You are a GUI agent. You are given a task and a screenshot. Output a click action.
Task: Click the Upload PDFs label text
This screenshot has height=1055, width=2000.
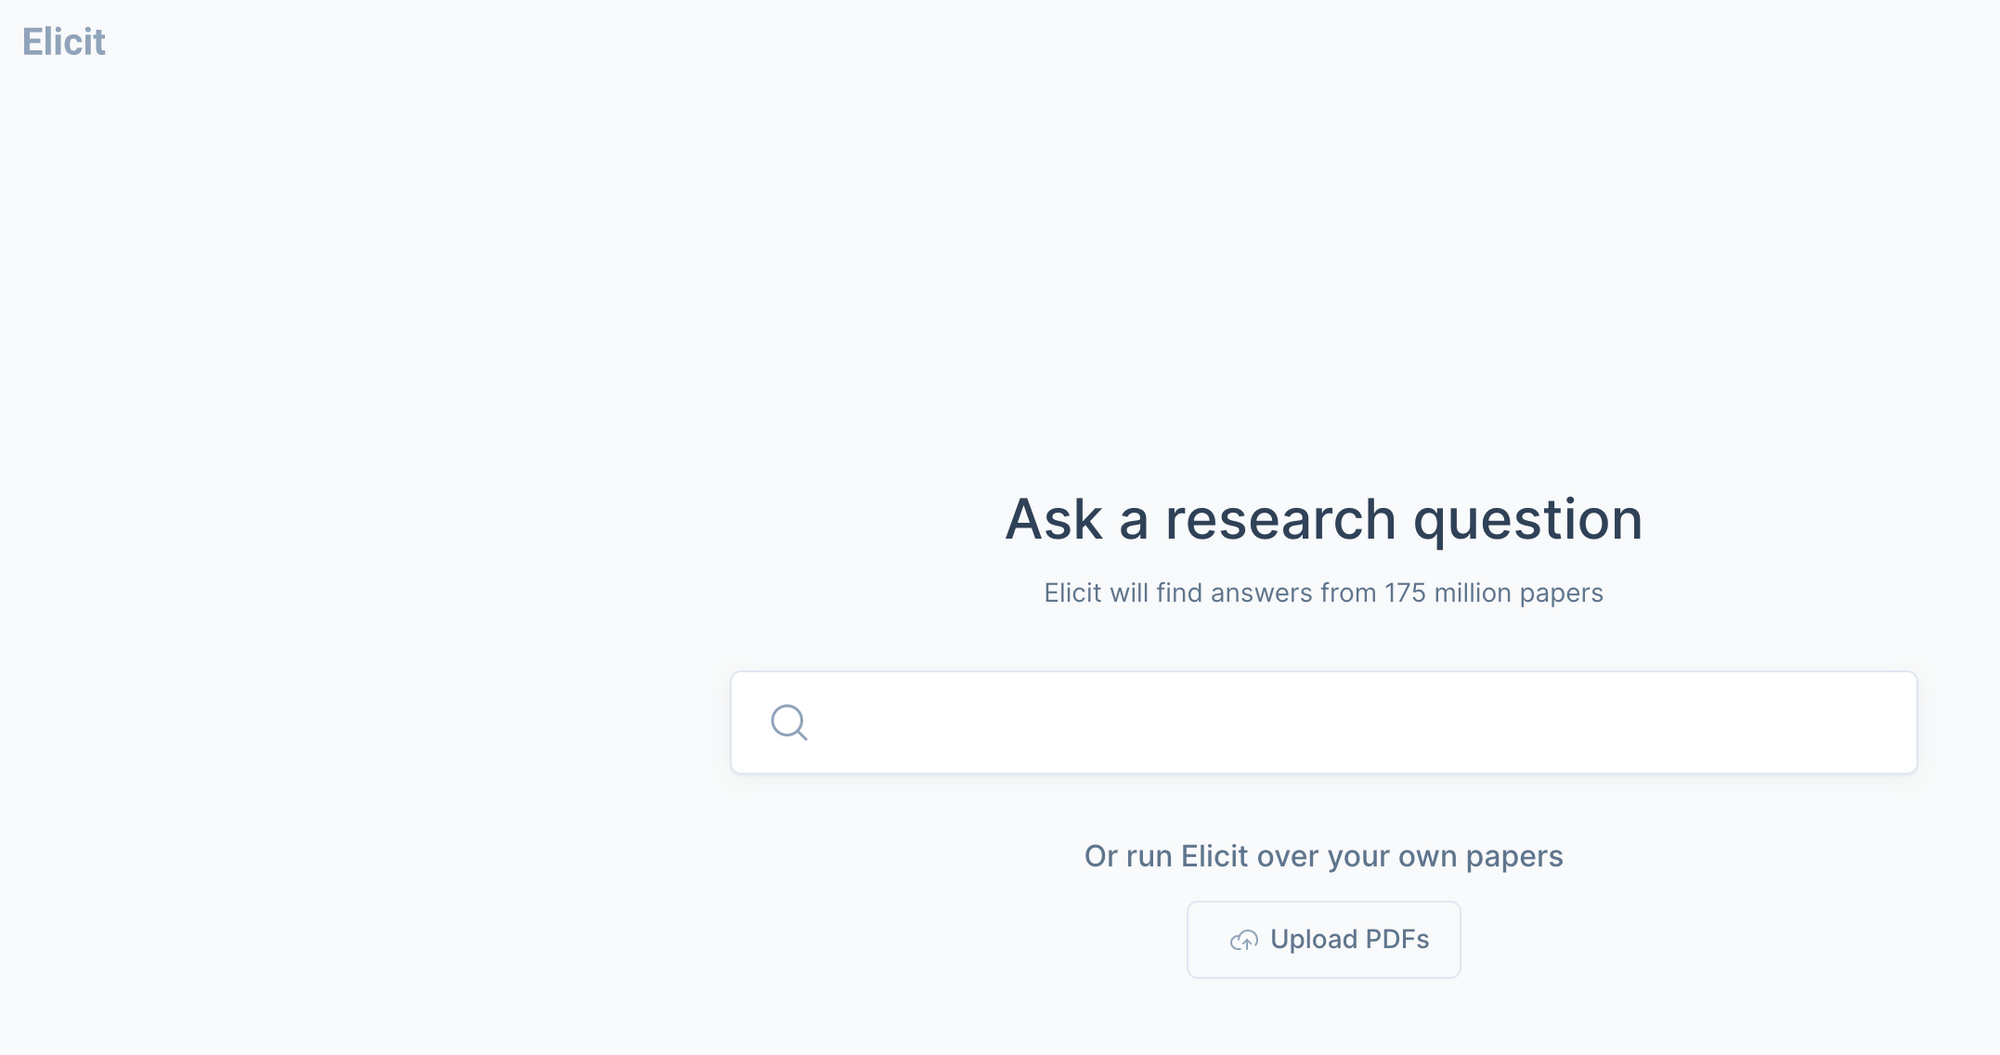coord(1349,939)
